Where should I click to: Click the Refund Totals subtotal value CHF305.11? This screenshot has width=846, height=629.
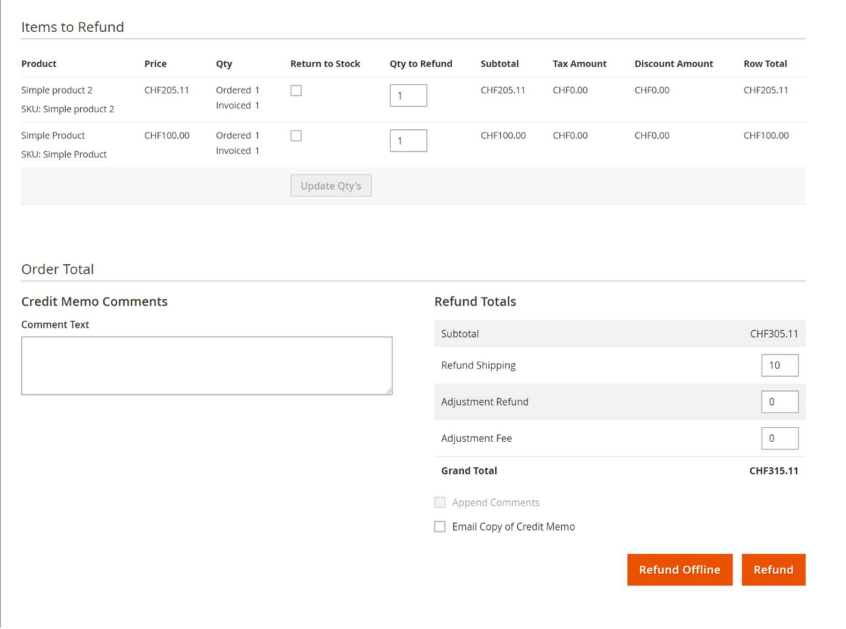(x=774, y=334)
